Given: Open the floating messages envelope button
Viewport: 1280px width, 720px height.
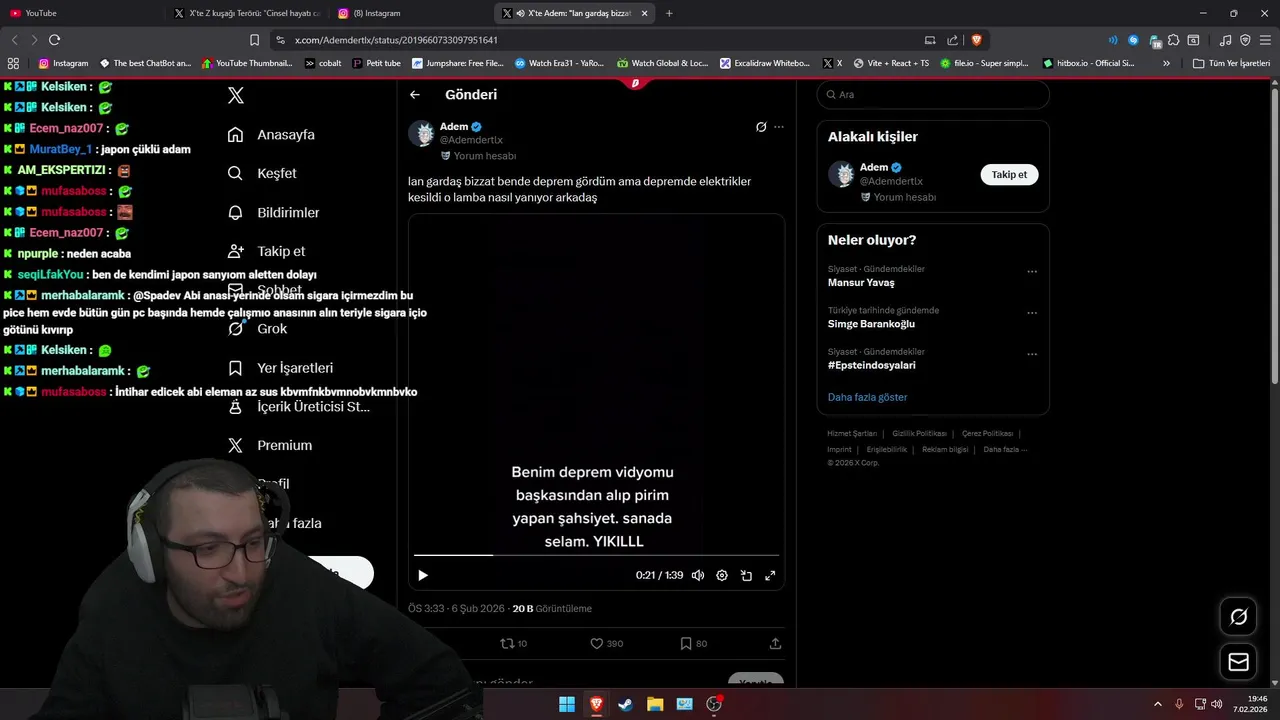Looking at the screenshot, I should click(x=1238, y=662).
